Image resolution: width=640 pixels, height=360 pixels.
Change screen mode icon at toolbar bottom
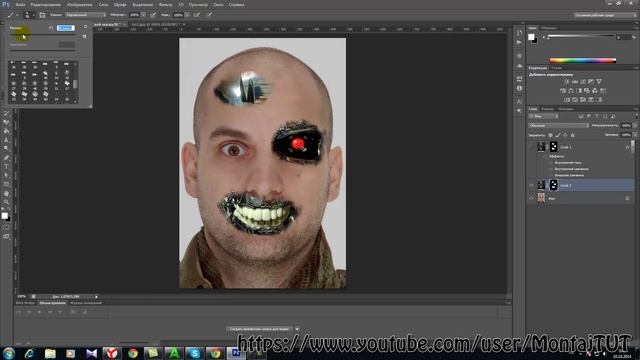tap(6, 236)
